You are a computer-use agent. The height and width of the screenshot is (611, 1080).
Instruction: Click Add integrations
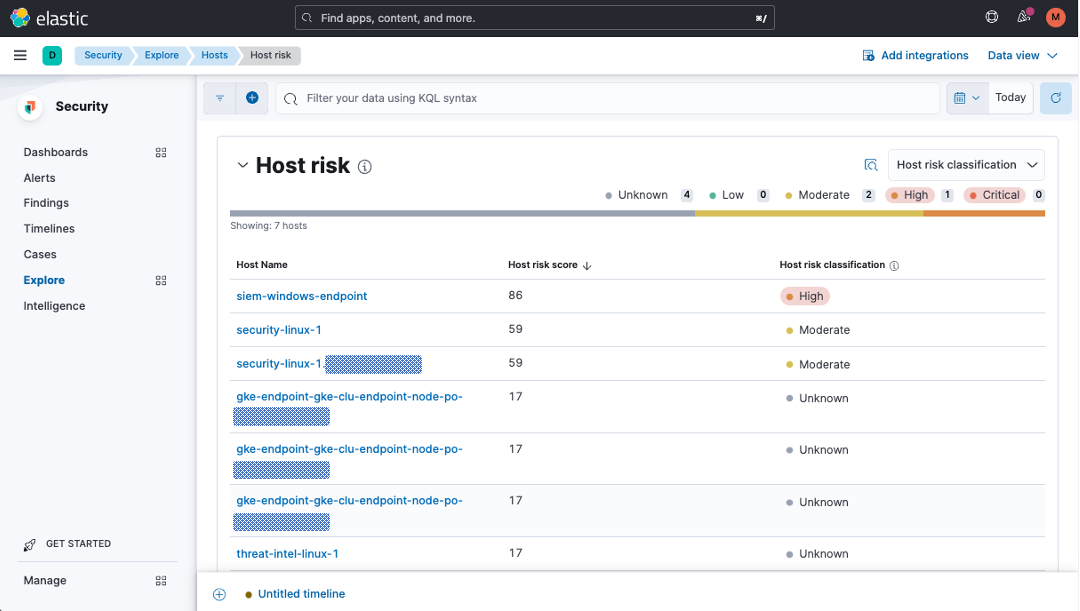coord(915,55)
